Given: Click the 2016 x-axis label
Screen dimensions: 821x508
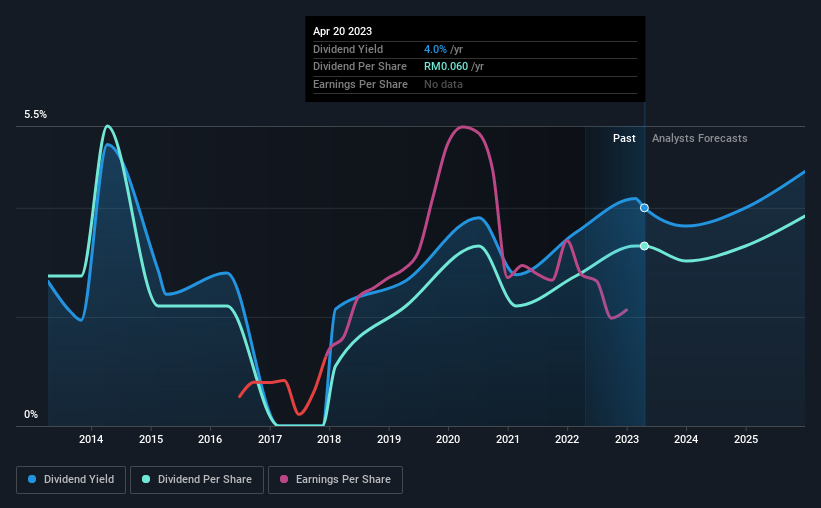Looking at the screenshot, I should click(210, 439).
